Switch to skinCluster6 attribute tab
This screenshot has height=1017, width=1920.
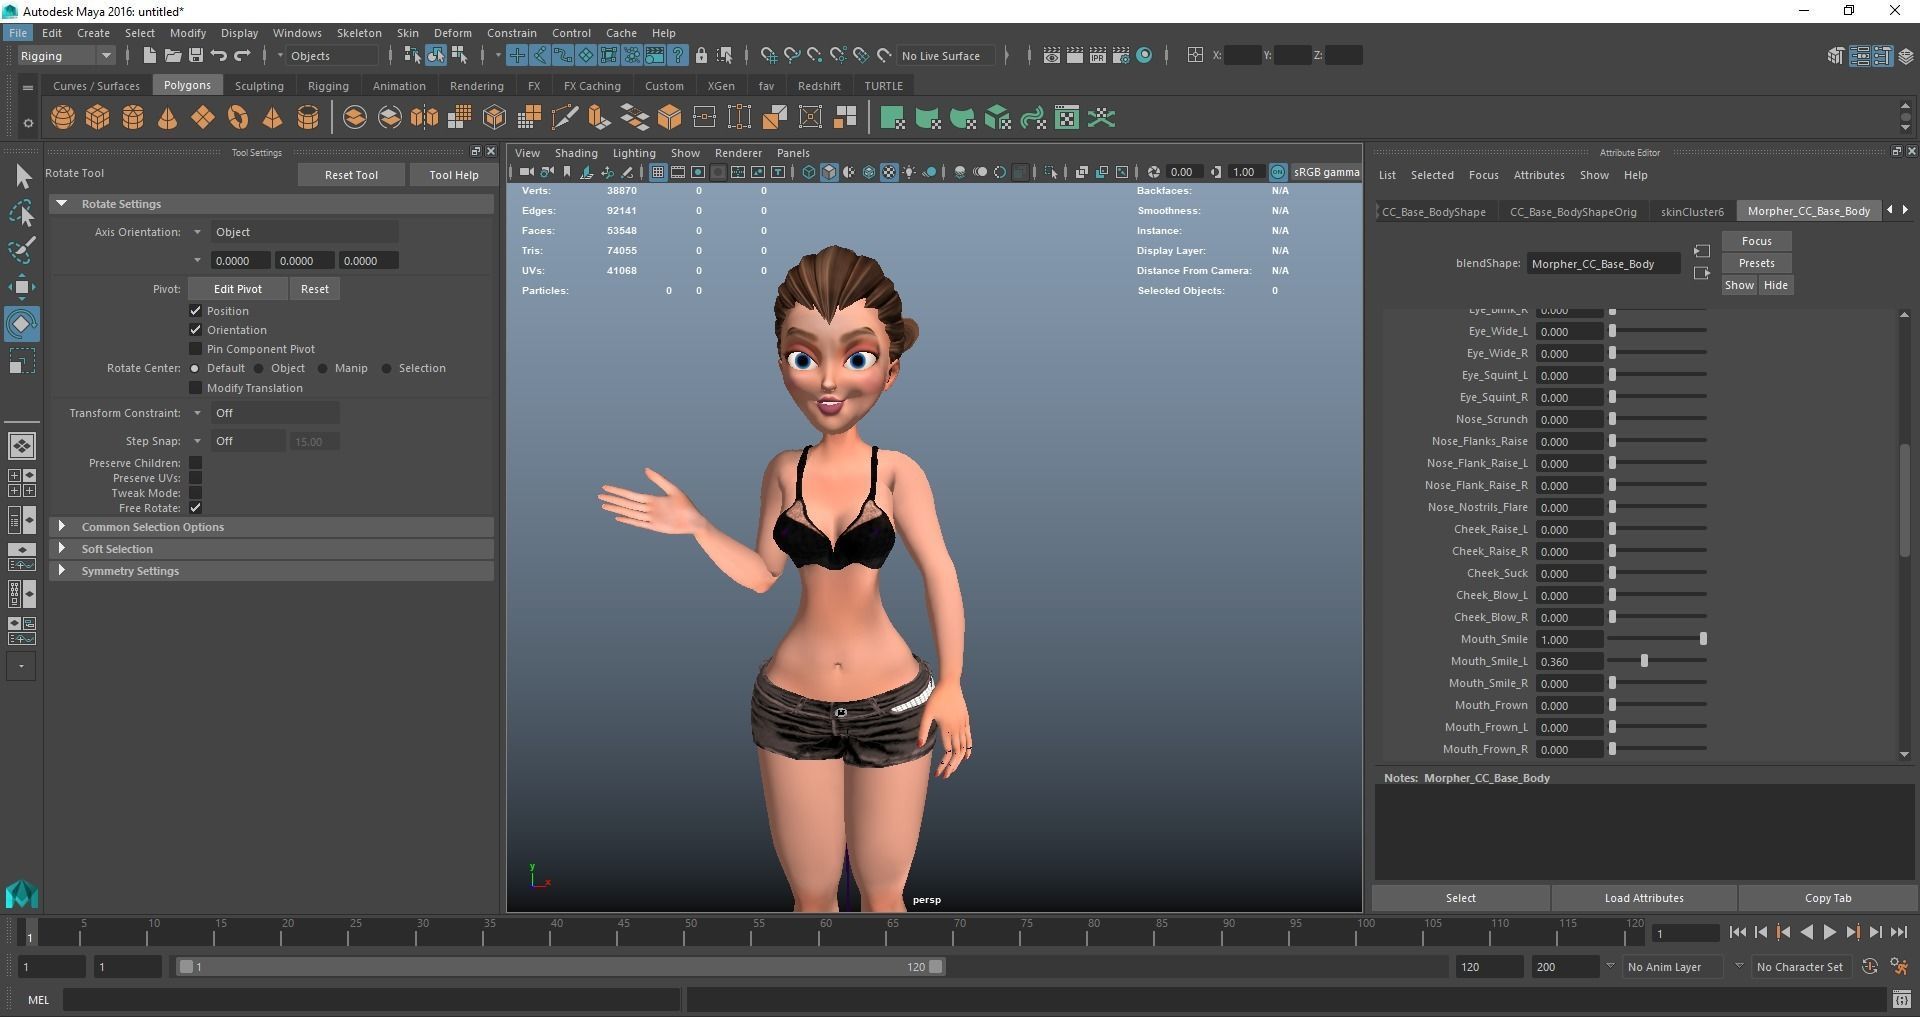1692,211
